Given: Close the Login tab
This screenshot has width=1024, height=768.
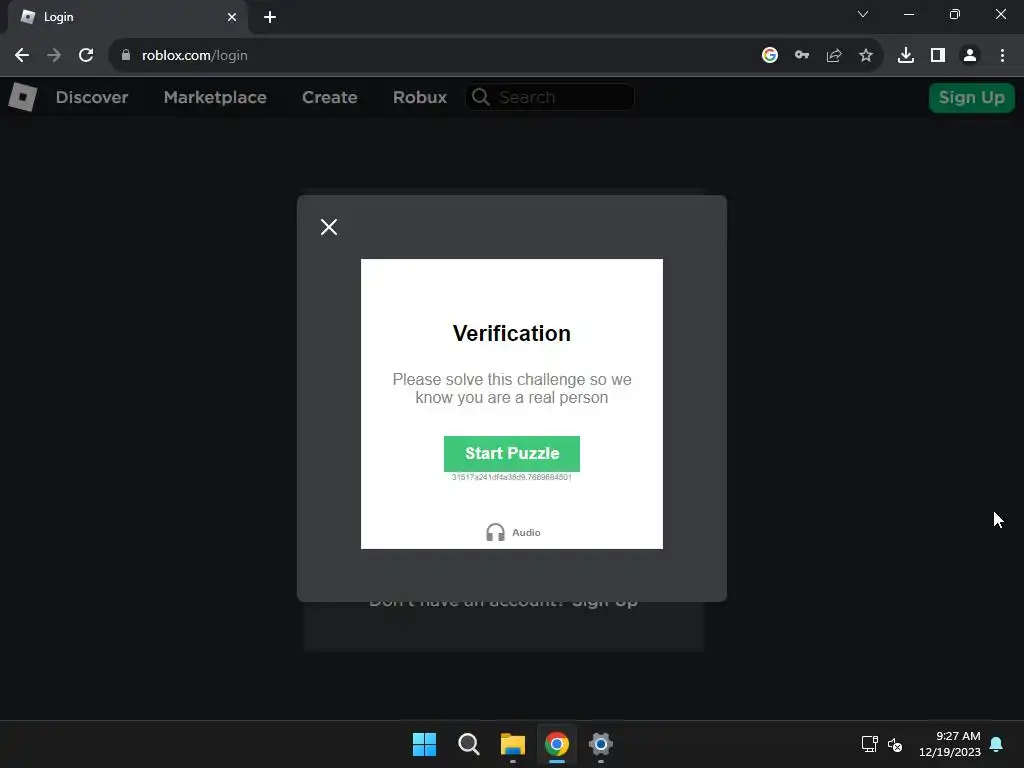Looking at the screenshot, I should coord(232,17).
